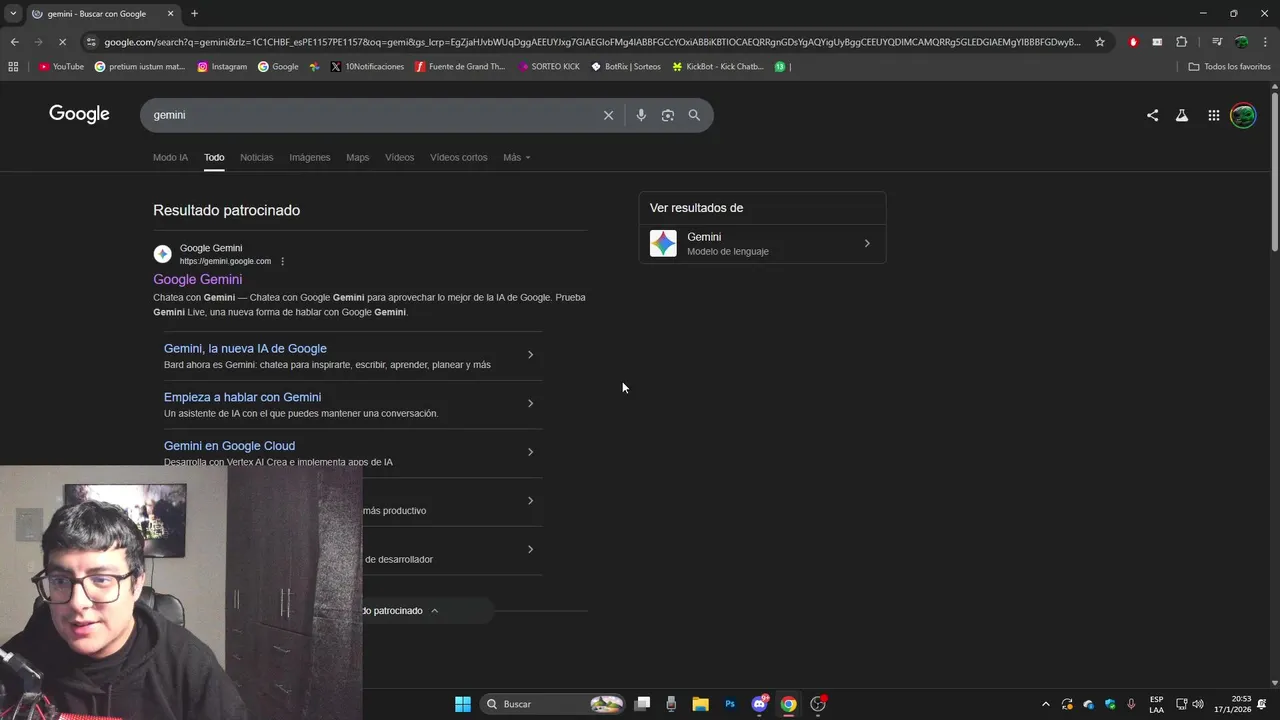Open Photoshop from the taskbar
This screenshot has height=720, width=1280.
pyautogui.click(x=730, y=704)
